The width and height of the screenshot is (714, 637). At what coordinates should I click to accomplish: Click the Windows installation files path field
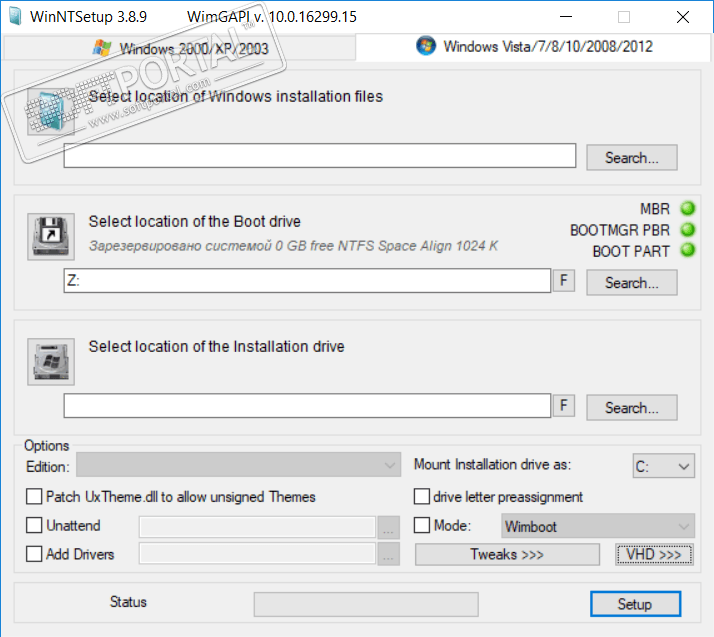pos(320,156)
